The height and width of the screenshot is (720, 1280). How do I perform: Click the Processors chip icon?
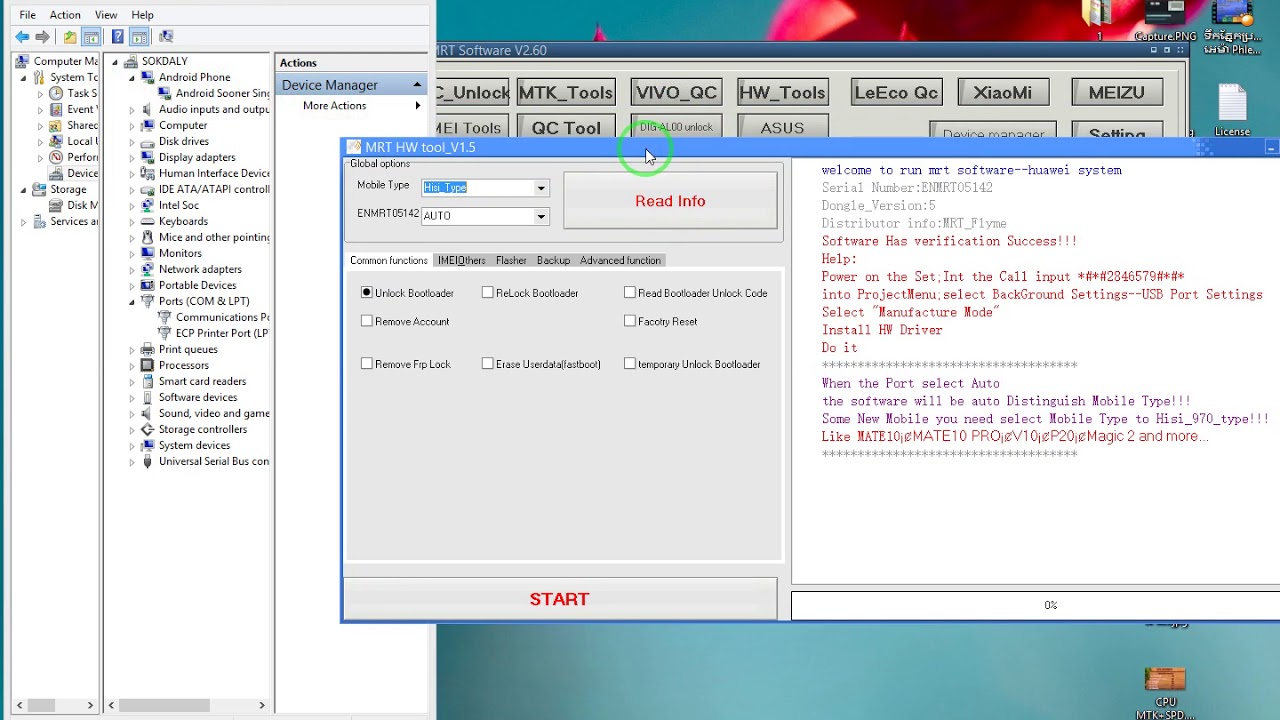147,365
